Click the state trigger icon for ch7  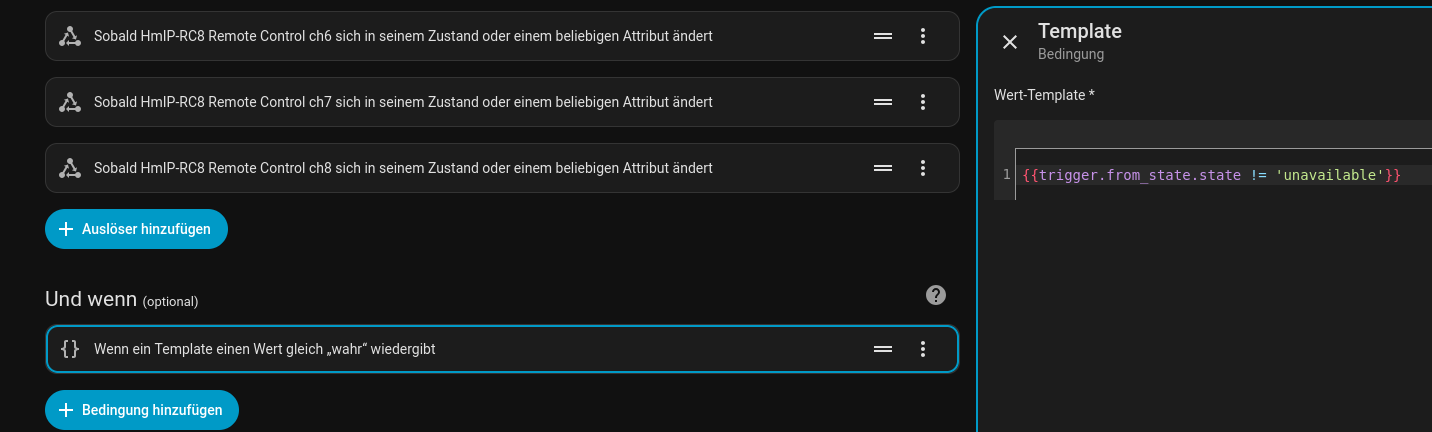69,102
